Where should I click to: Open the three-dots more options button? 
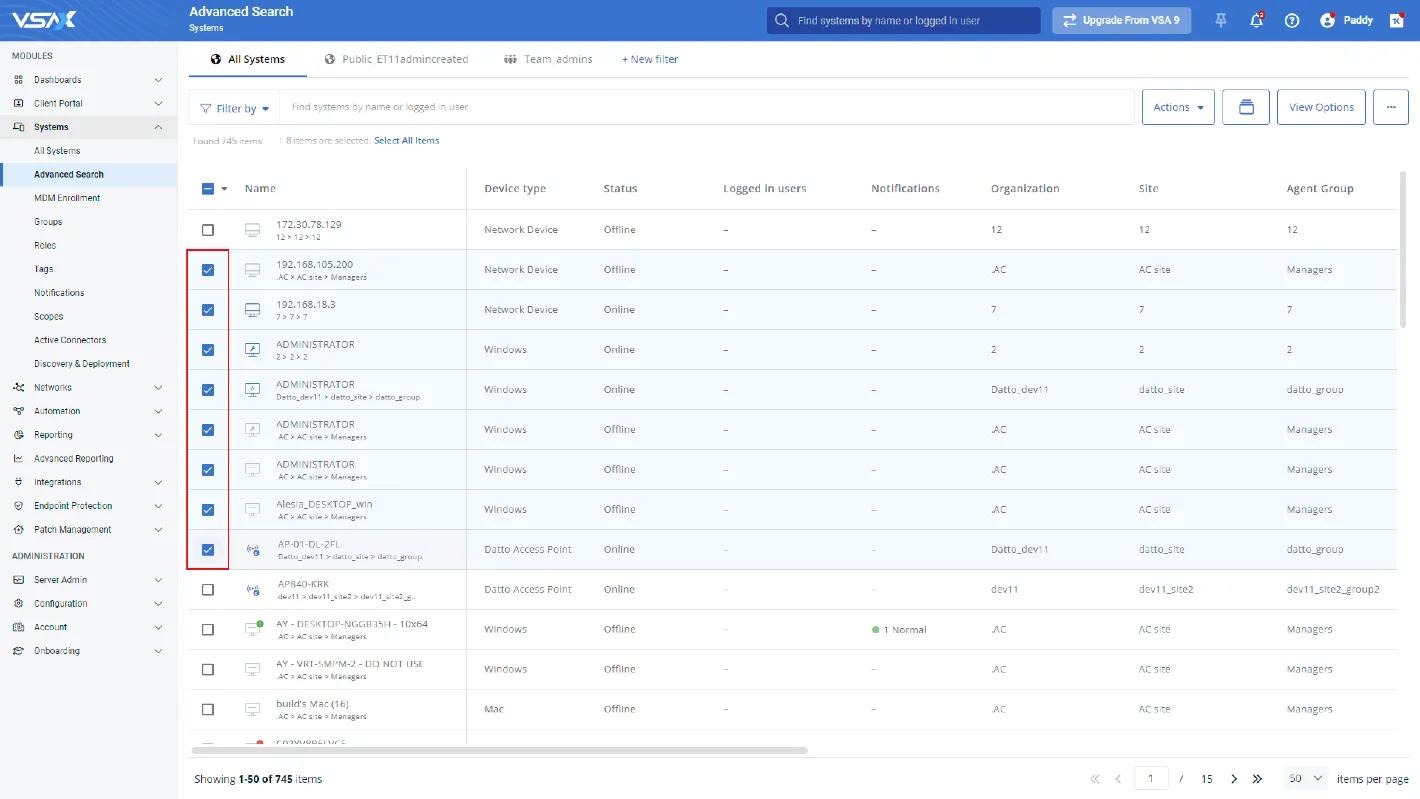(x=1390, y=107)
